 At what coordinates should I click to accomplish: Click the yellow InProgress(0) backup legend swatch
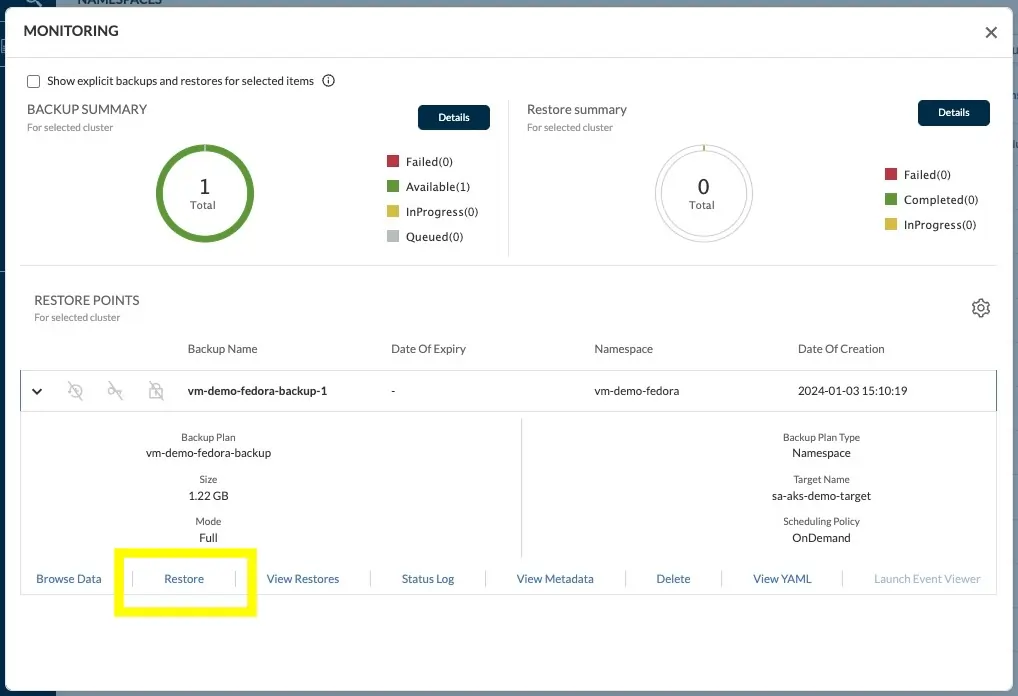click(393, 211)
